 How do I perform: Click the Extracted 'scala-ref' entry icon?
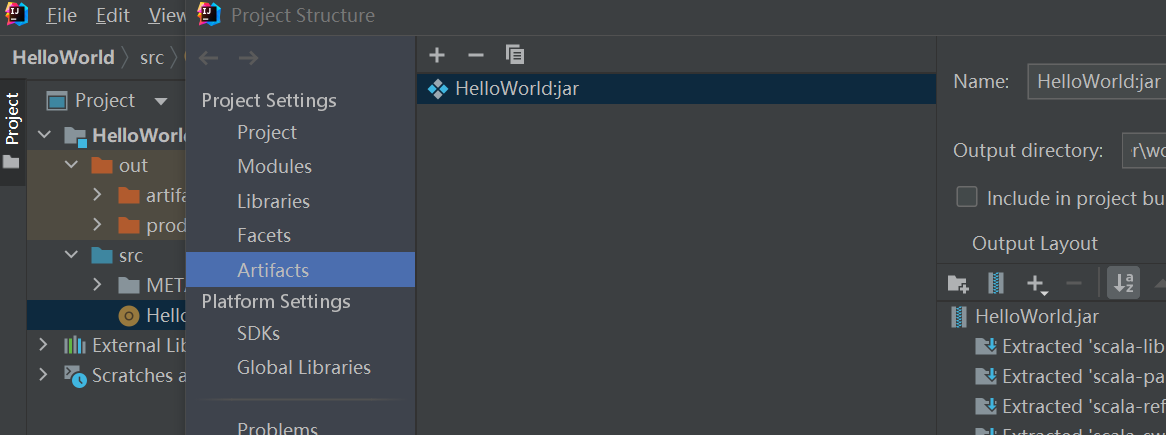[x=986, y=406]
